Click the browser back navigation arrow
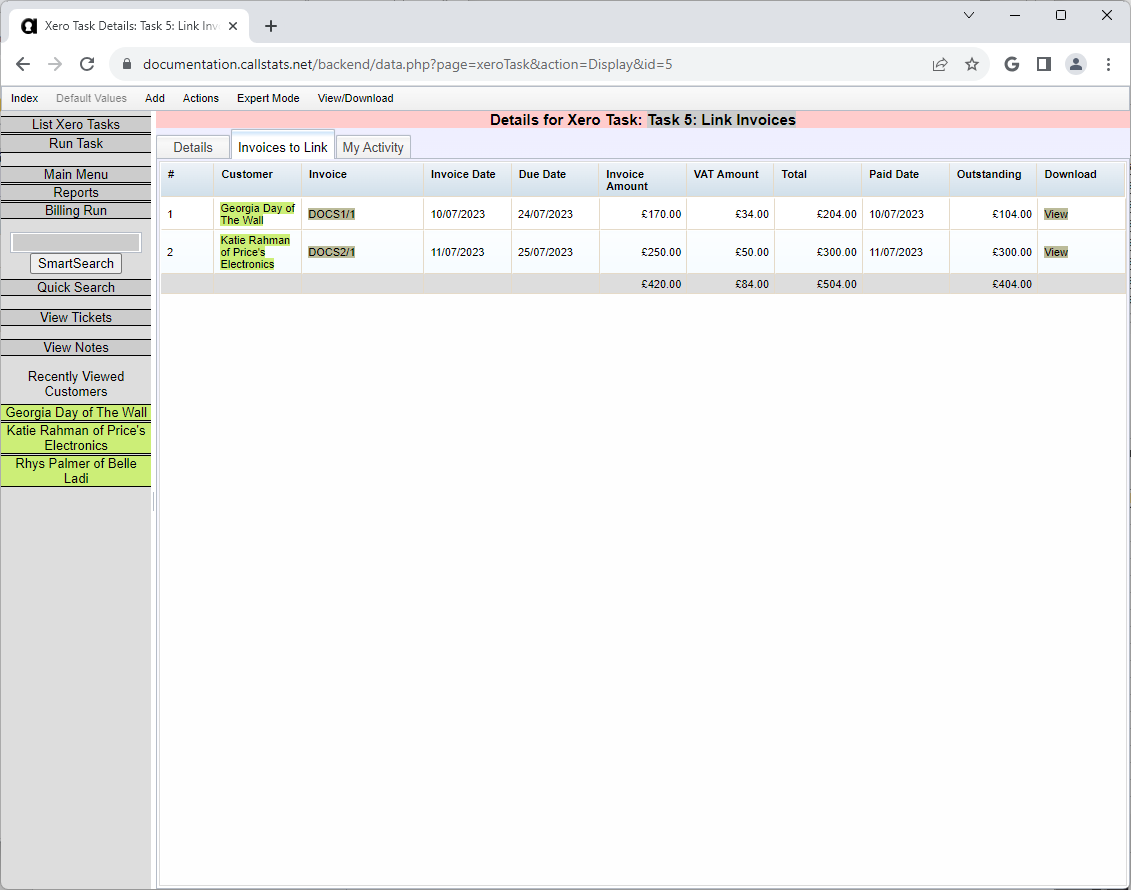 (23, 63)
